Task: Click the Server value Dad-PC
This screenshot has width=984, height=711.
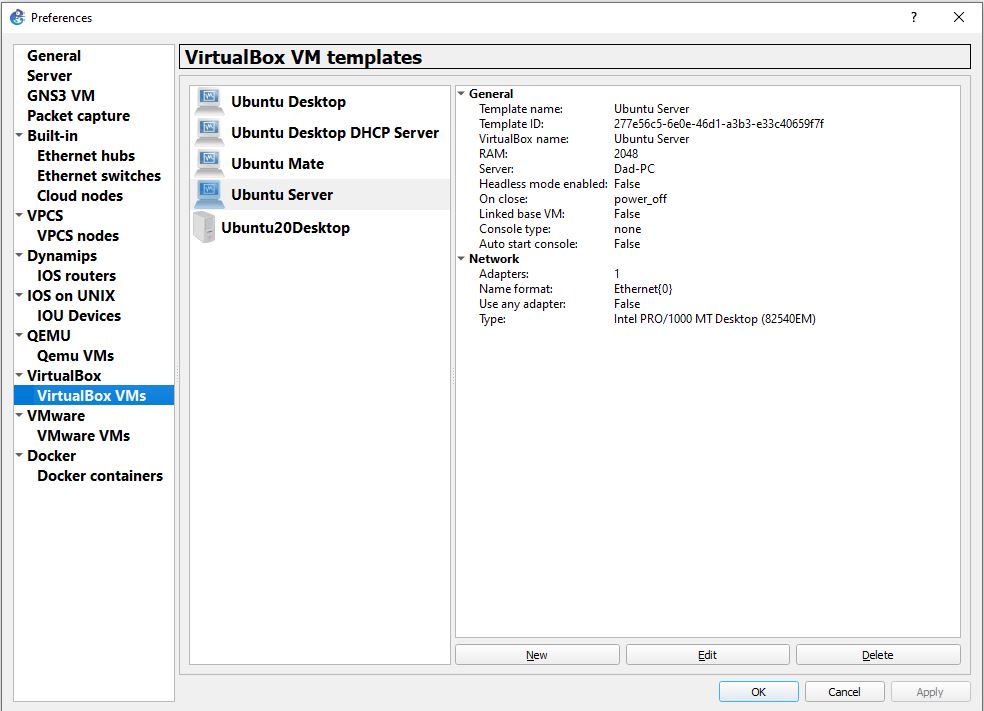Action: point(634,169)
